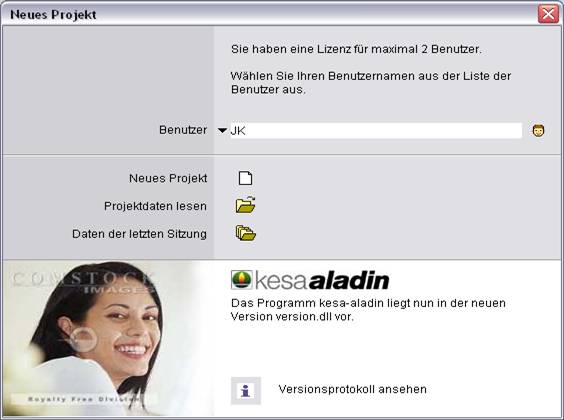This screenshot has width=564, height=420.
Task: Click the kesa aladin wordmark
Action: pos(322,280)
